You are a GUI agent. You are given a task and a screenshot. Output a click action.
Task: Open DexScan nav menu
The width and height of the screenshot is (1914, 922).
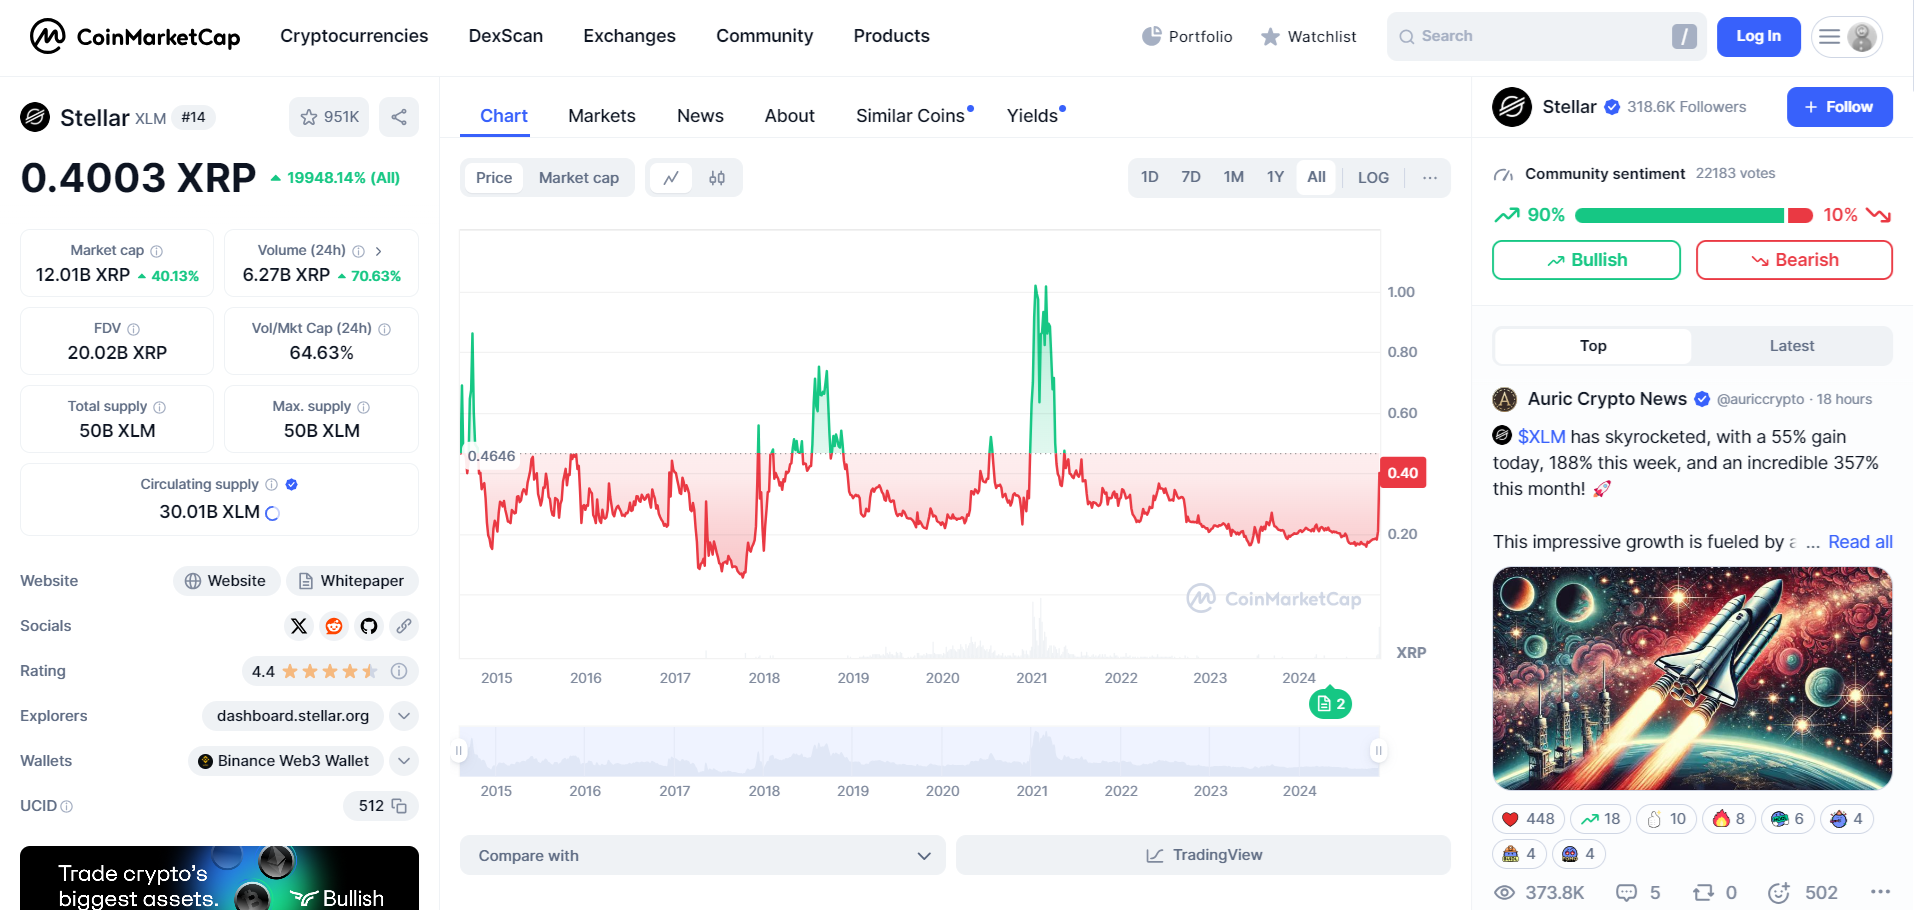pyautogui.click(x=505, y=36)
